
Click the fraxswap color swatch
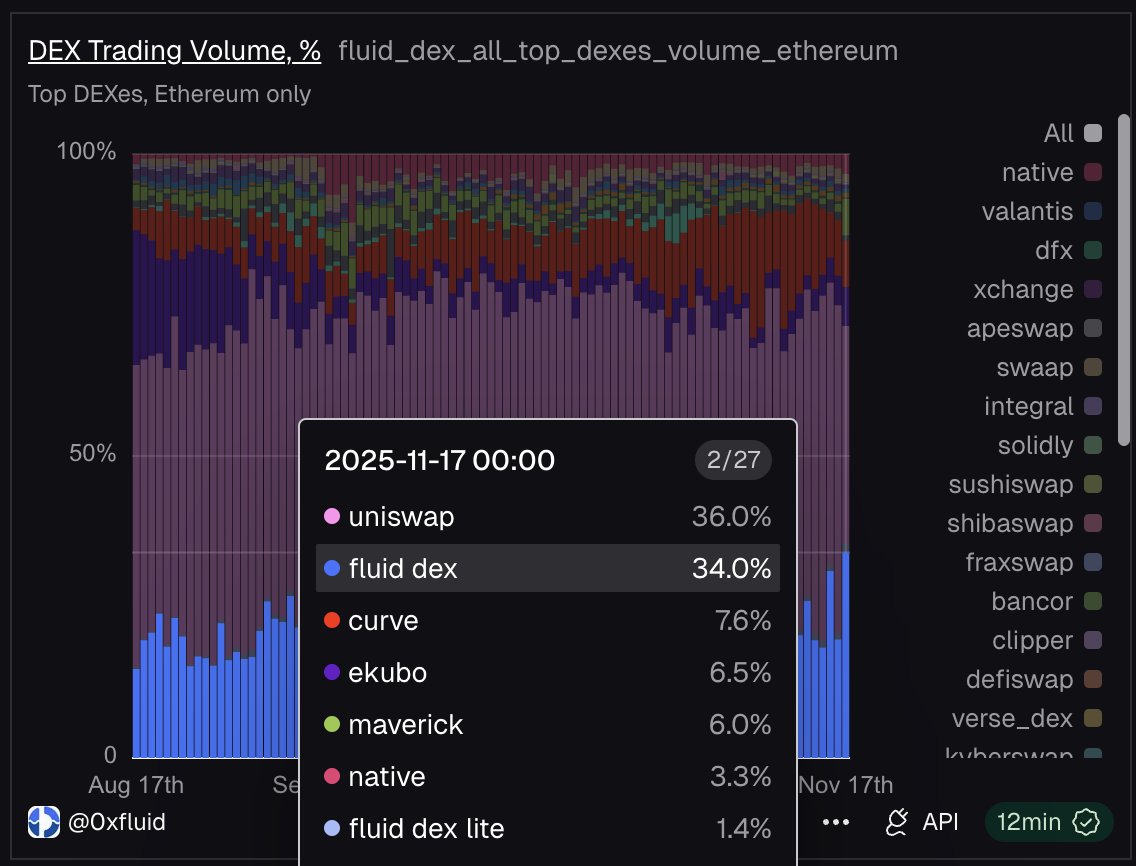[1091, 562]
